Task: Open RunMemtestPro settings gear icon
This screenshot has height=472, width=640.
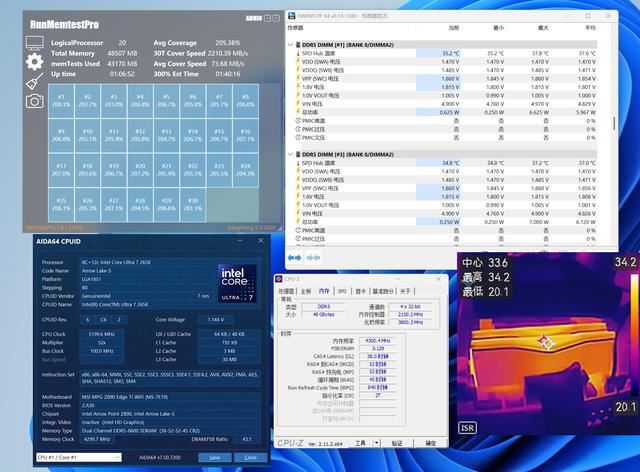Action: 34,62
